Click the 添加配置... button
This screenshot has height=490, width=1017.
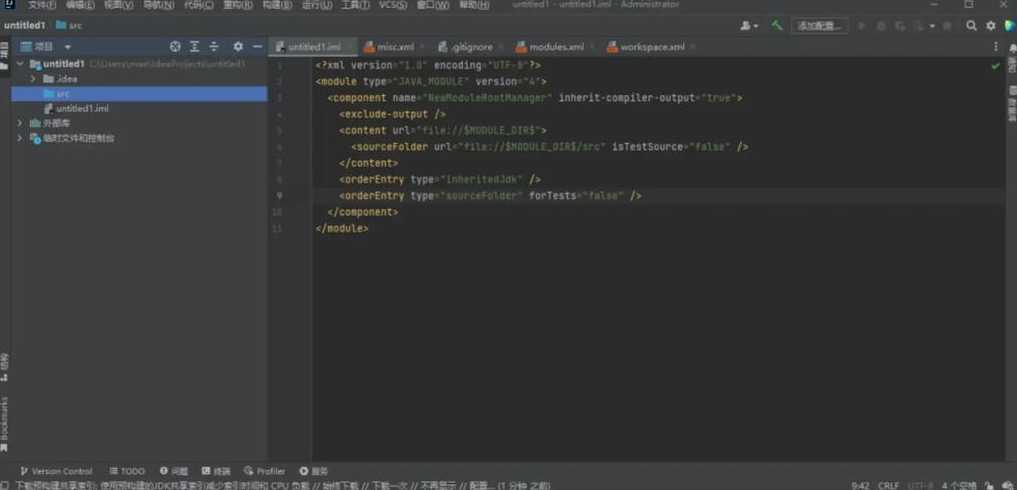820,26
